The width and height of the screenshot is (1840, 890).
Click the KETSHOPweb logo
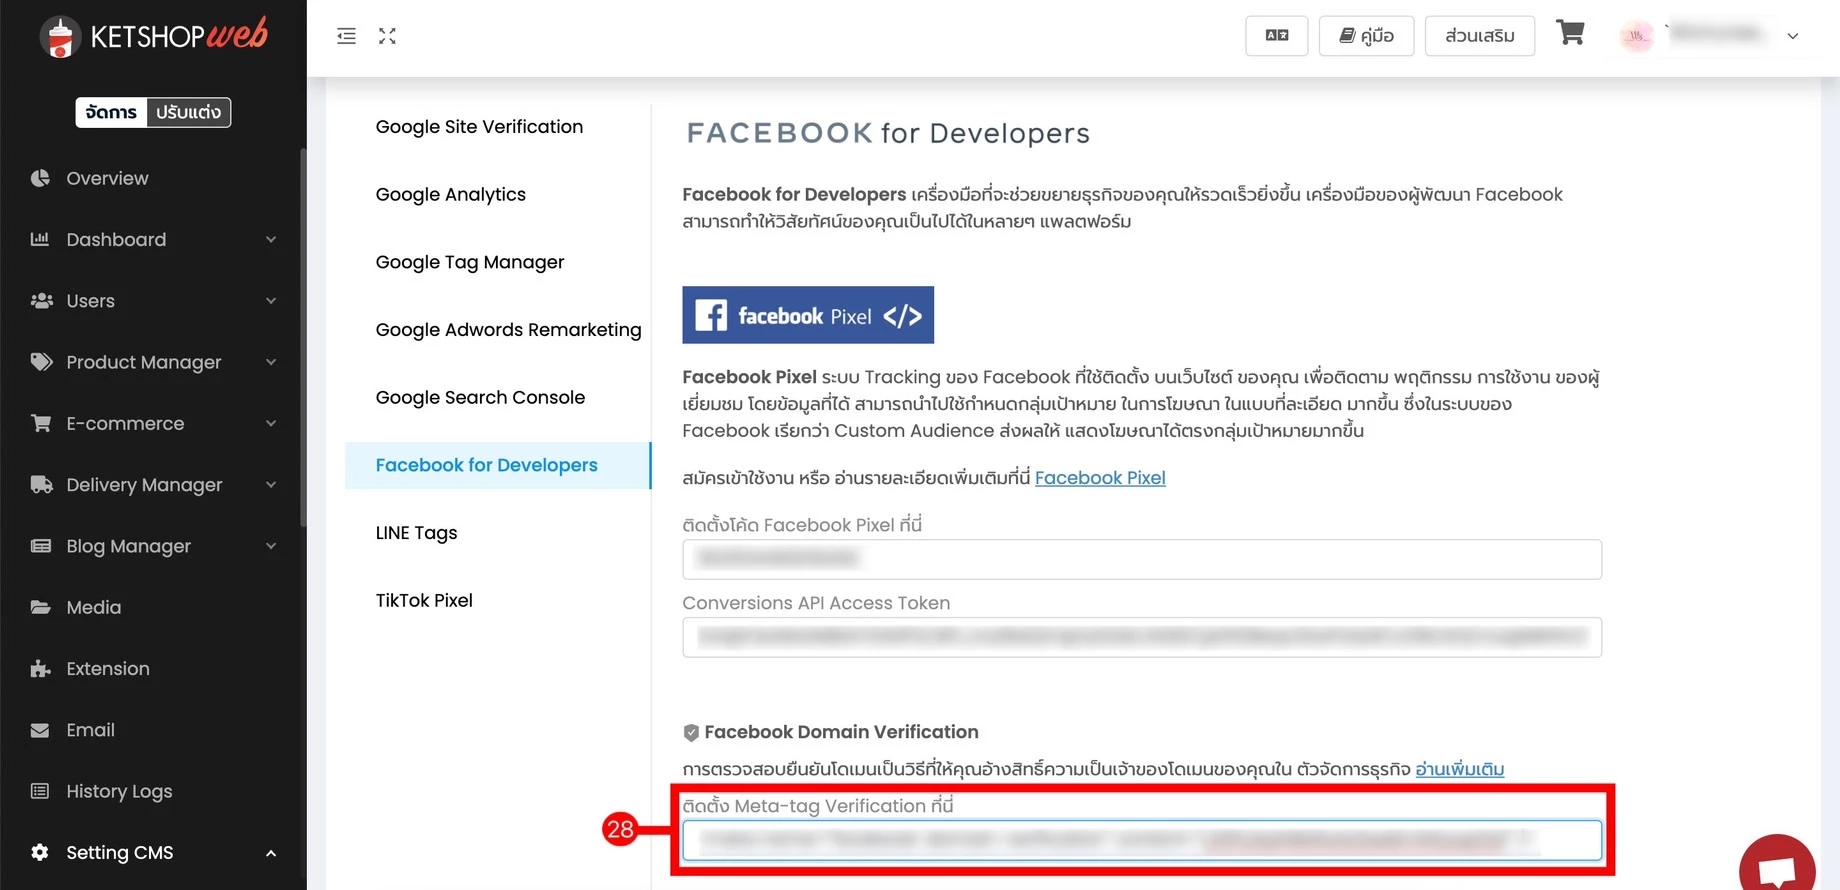[154, 36]
